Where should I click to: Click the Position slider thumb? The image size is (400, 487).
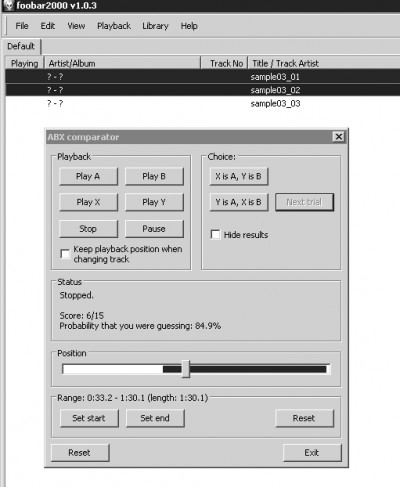(x=186, y=369)
